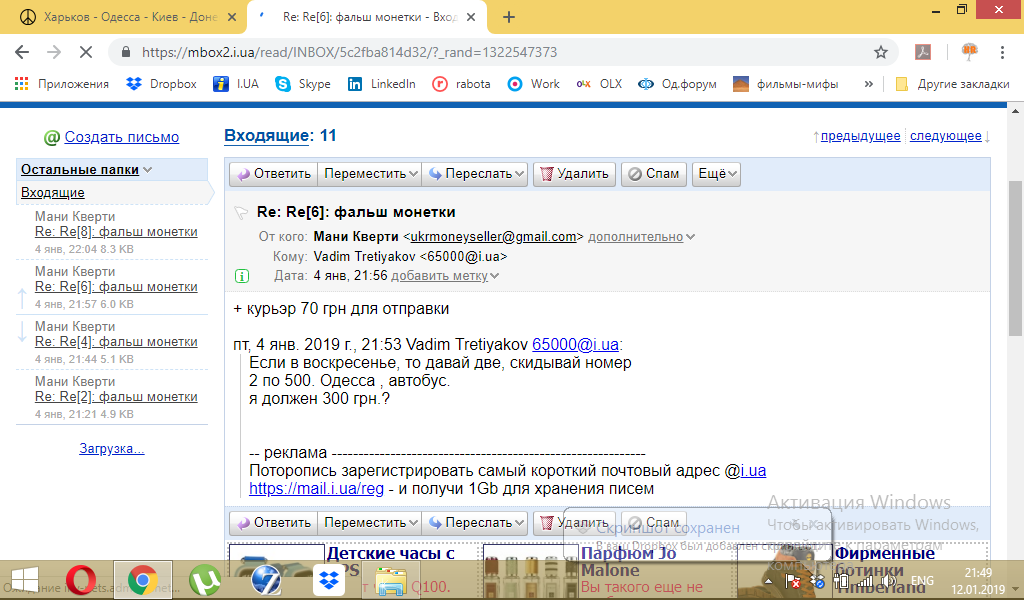
Task: Click the bottom Ответить button
Action: pyautogui.click(x=274, y=523)
